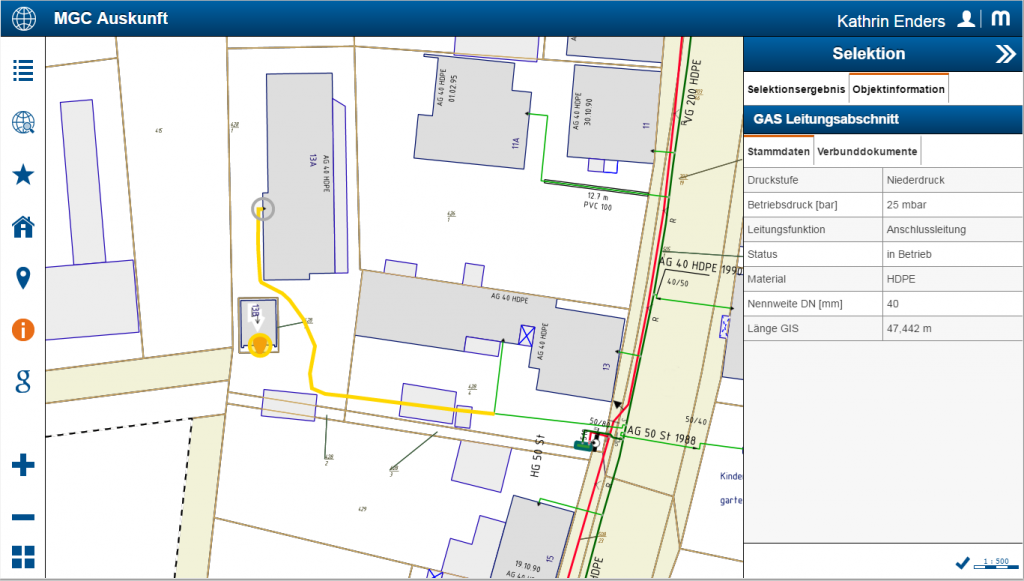Open the layer list icon in sidebar
1024x581 pixels.
(23, 70)
